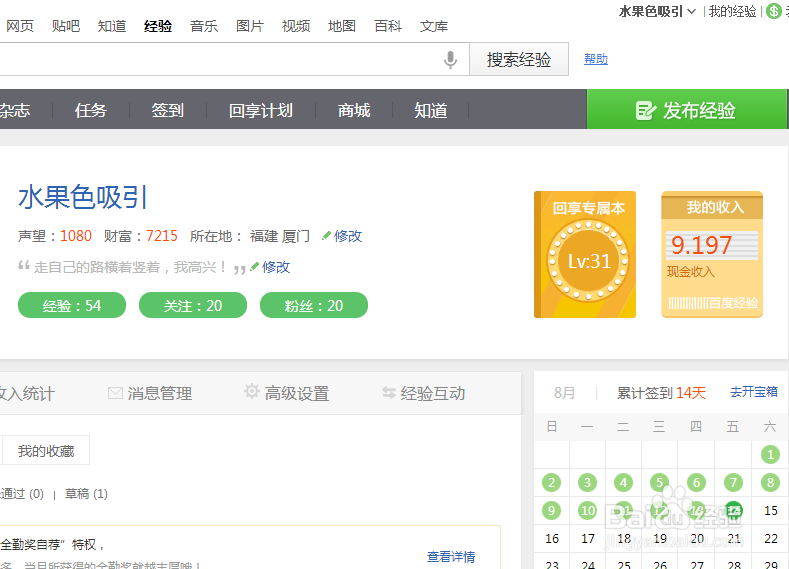The height and width of the screenshot is (569, 789).
Task: Click the 搜索经验 search button
Action: pos(519,59)
